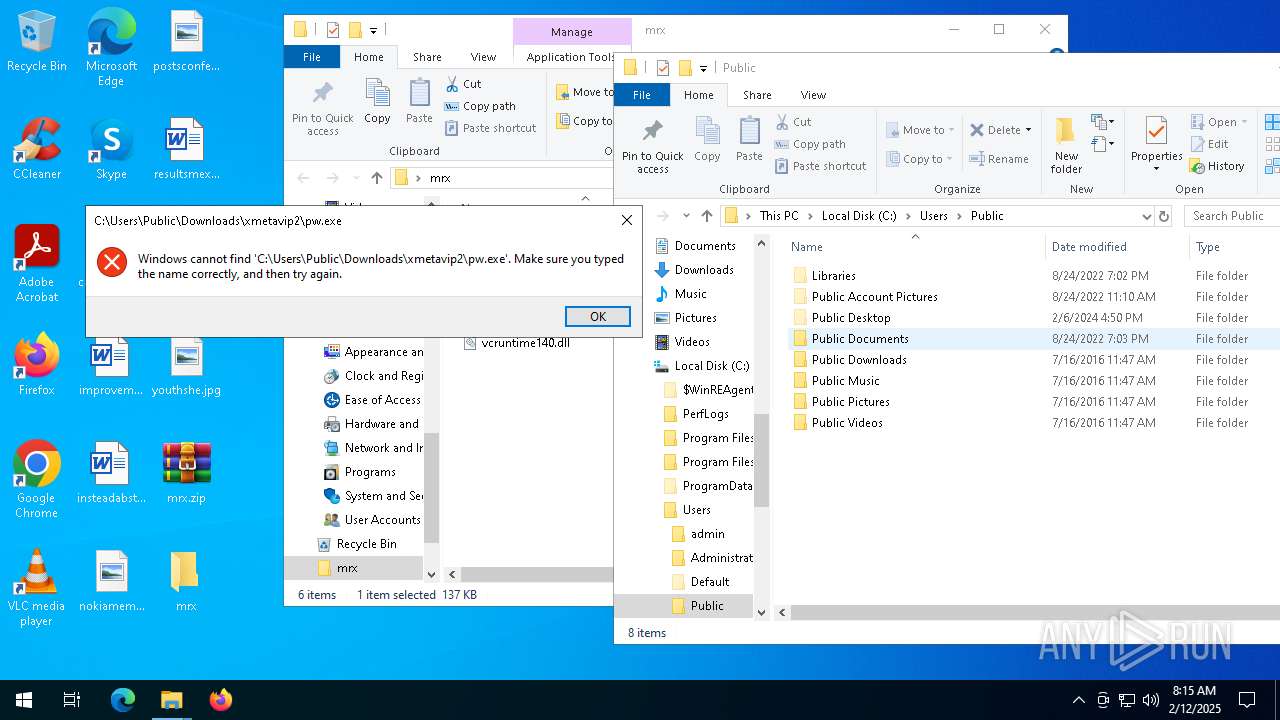Open File menu in mrx window
This screenshot has width=1280, height=720.
click(312, 57)
